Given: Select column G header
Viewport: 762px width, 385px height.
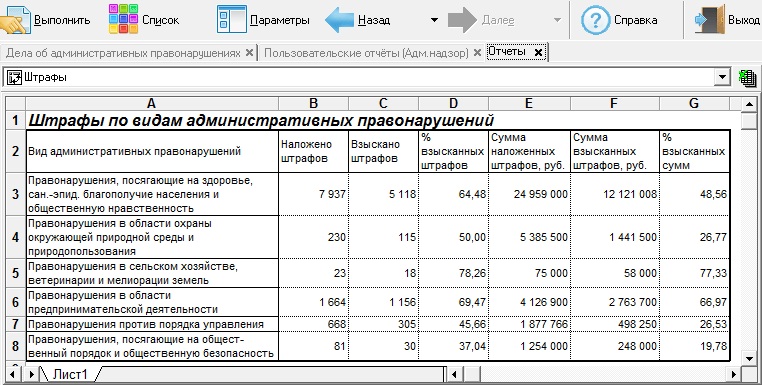Looking at the screenshot, I should click(694, 103).
